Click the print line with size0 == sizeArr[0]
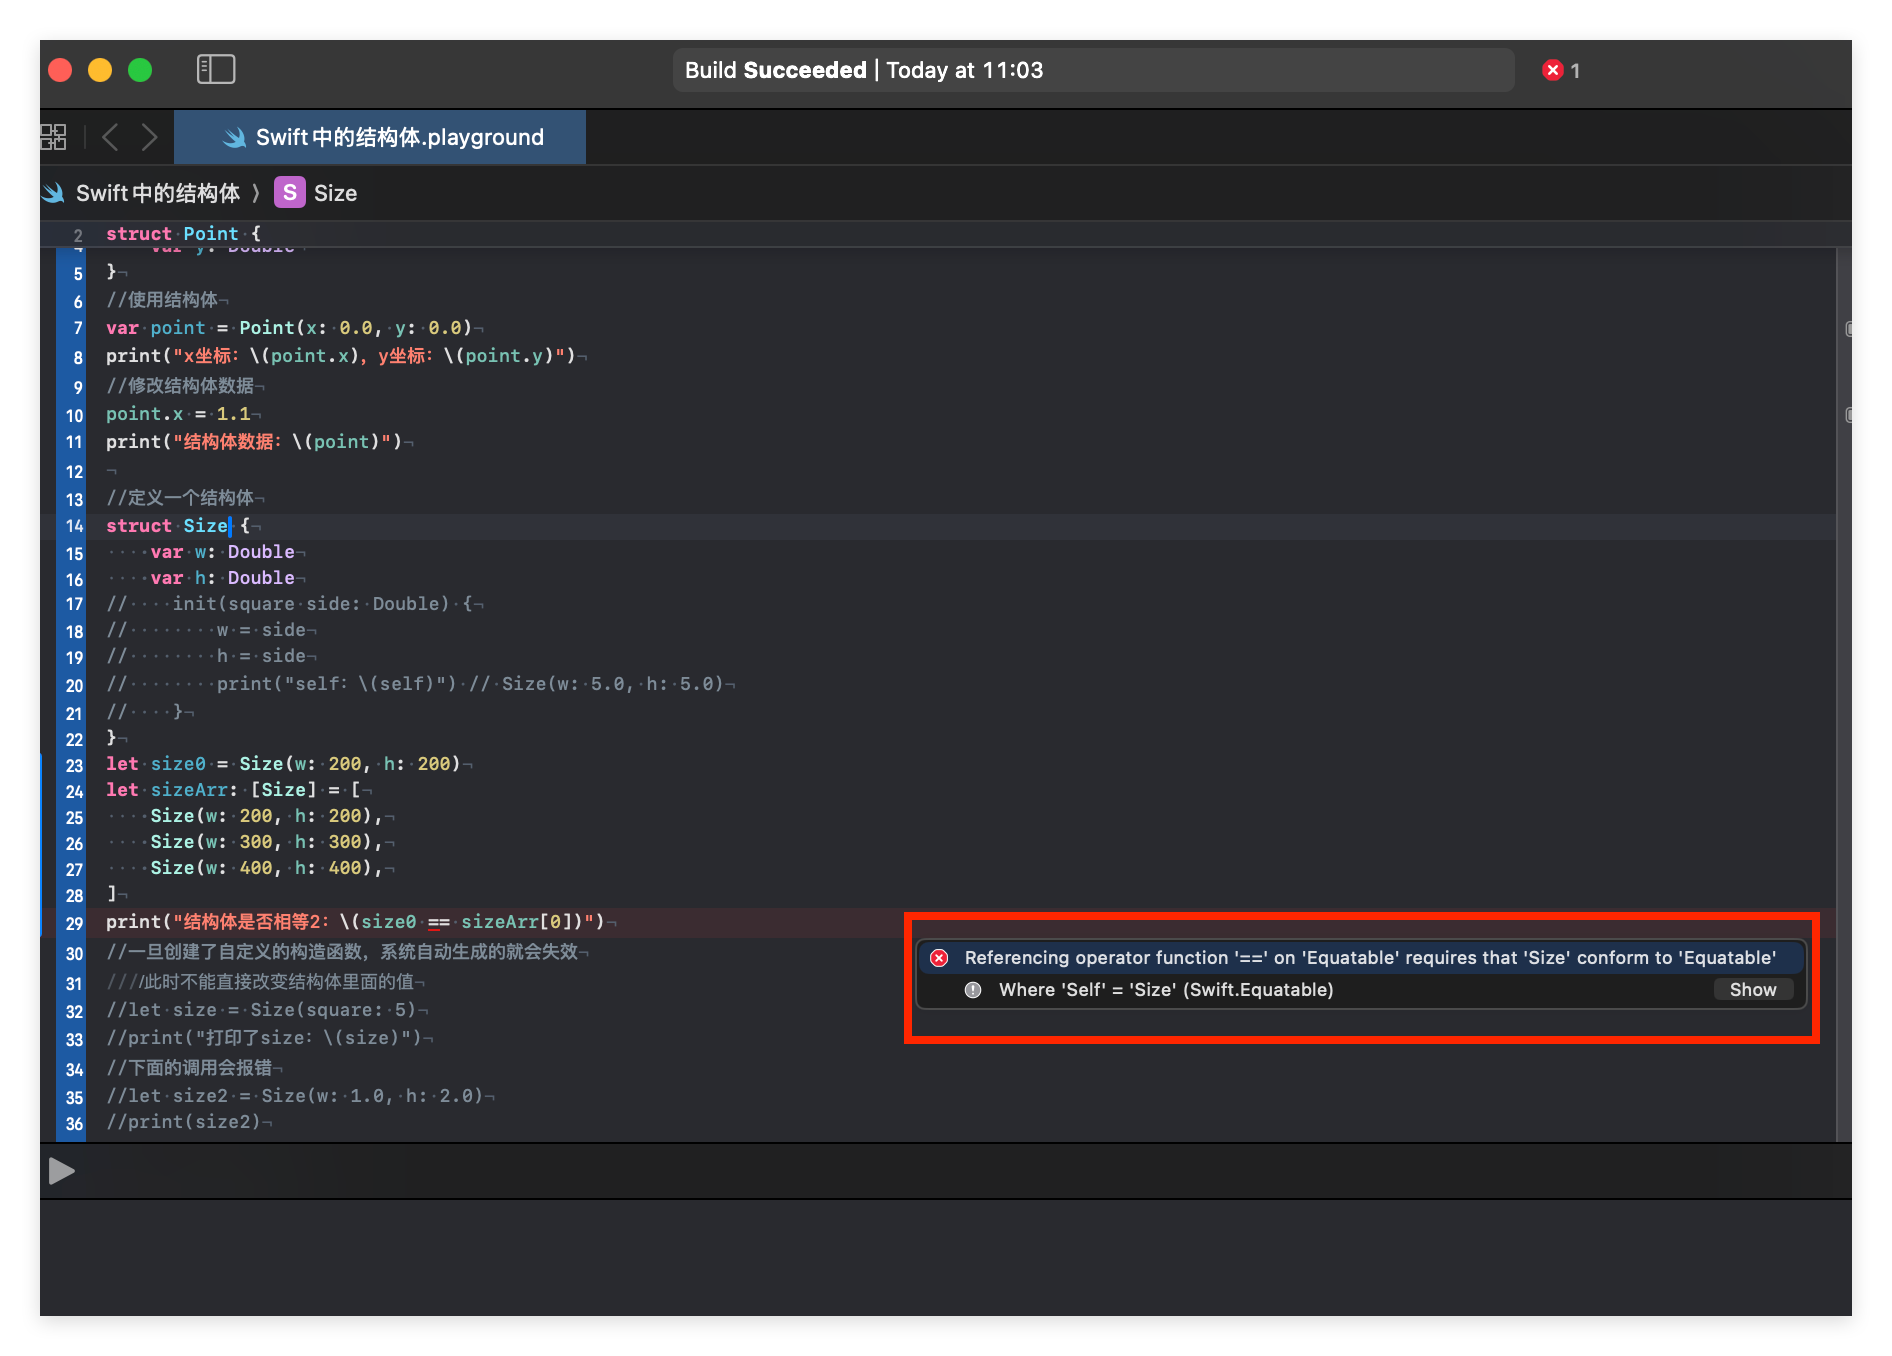This screenshot has width=1892, height=1356. pos(355,922)
